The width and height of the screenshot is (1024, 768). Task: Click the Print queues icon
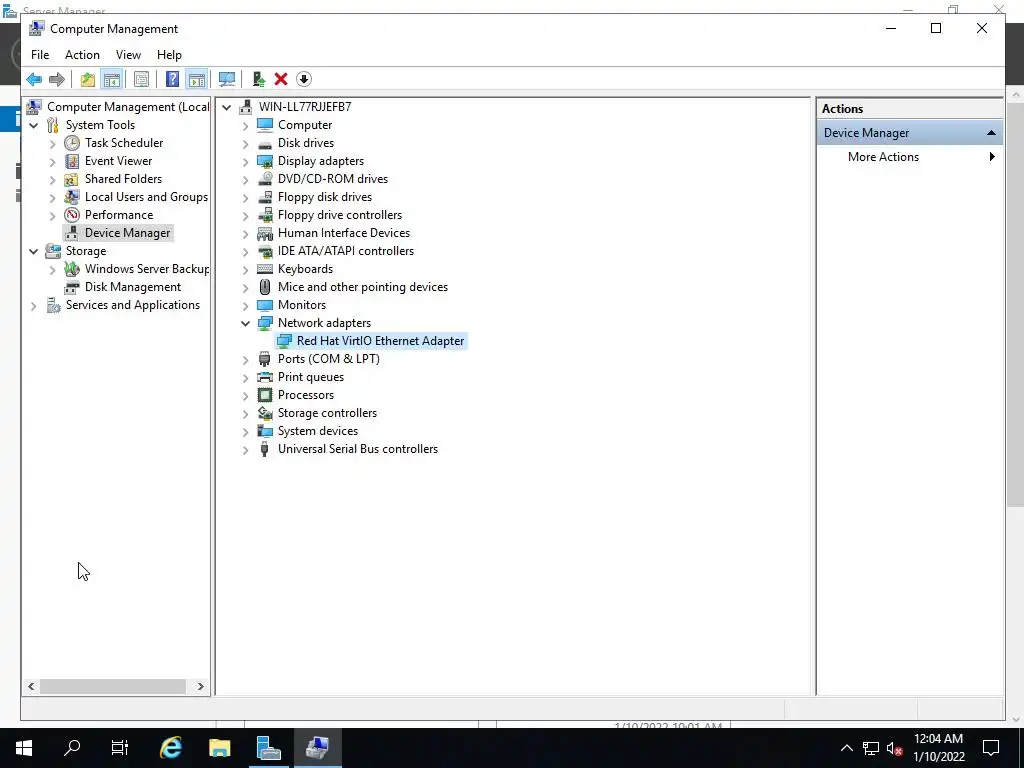[264, 377]
